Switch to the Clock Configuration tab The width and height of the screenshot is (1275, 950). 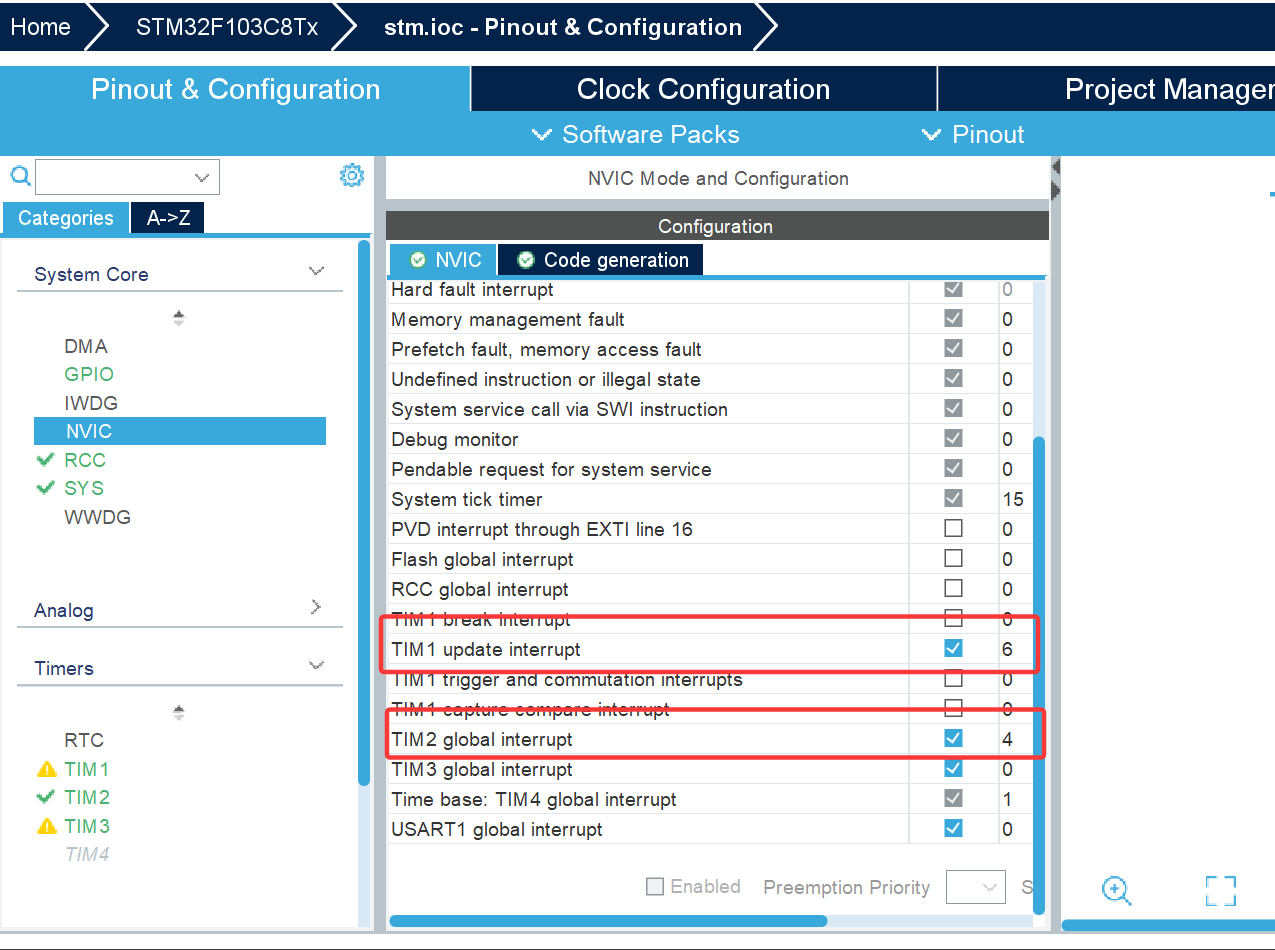coord(703,89)
